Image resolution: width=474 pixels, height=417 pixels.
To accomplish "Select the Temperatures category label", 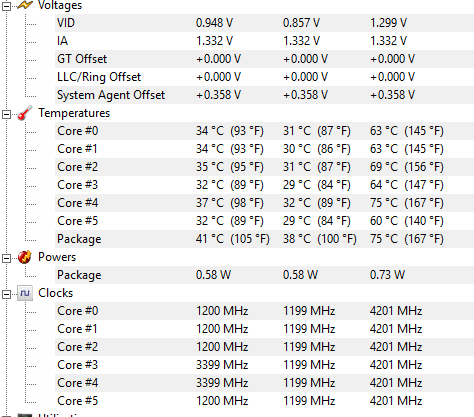I will click(x=74, y=113).
